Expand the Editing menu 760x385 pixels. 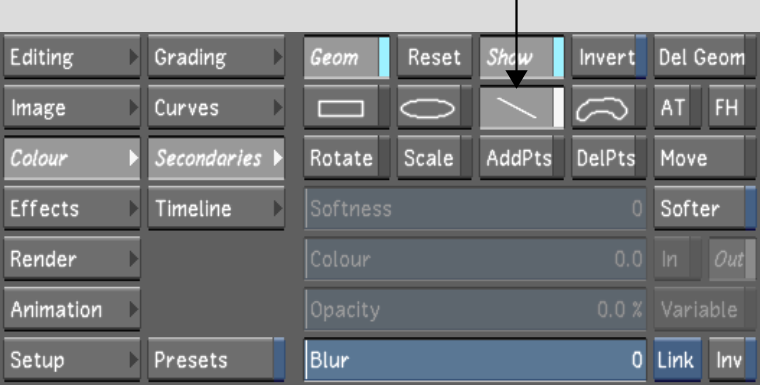point(72,57)
